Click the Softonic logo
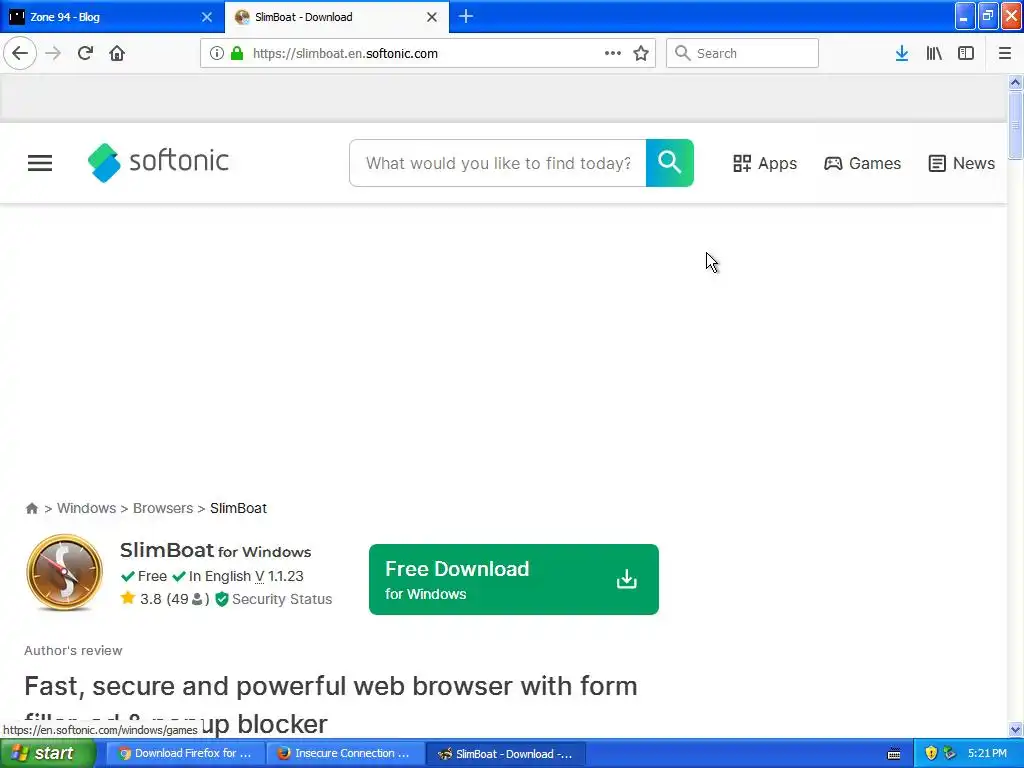 coord(158,162)
